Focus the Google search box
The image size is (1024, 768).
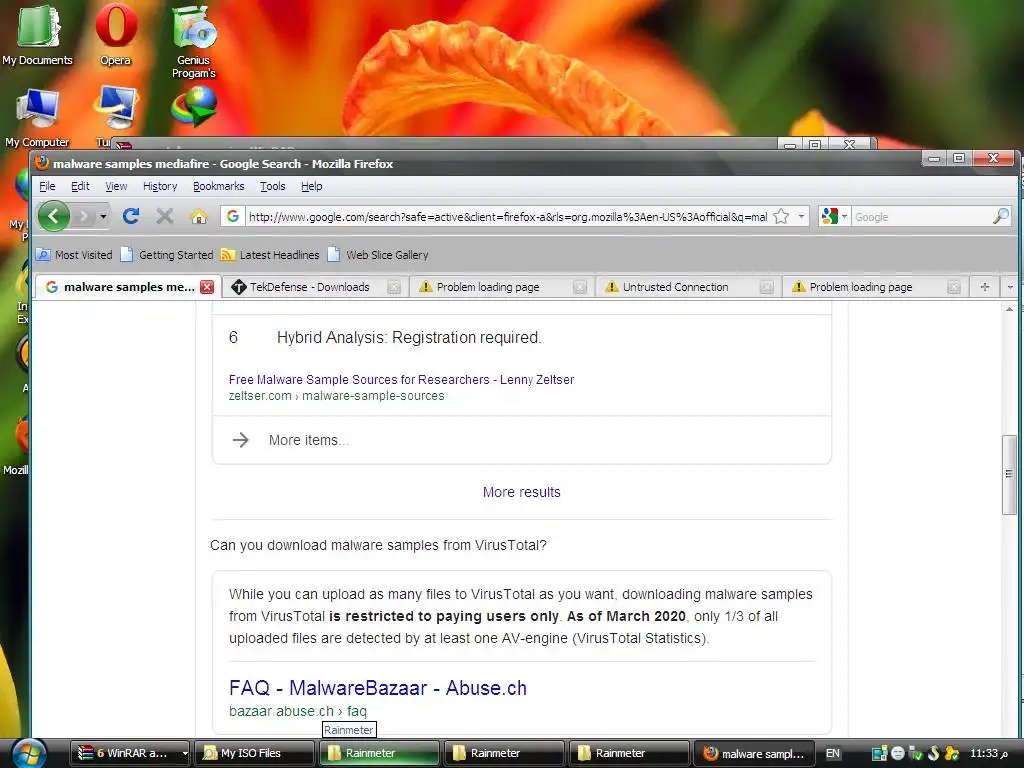pos(921,217)
